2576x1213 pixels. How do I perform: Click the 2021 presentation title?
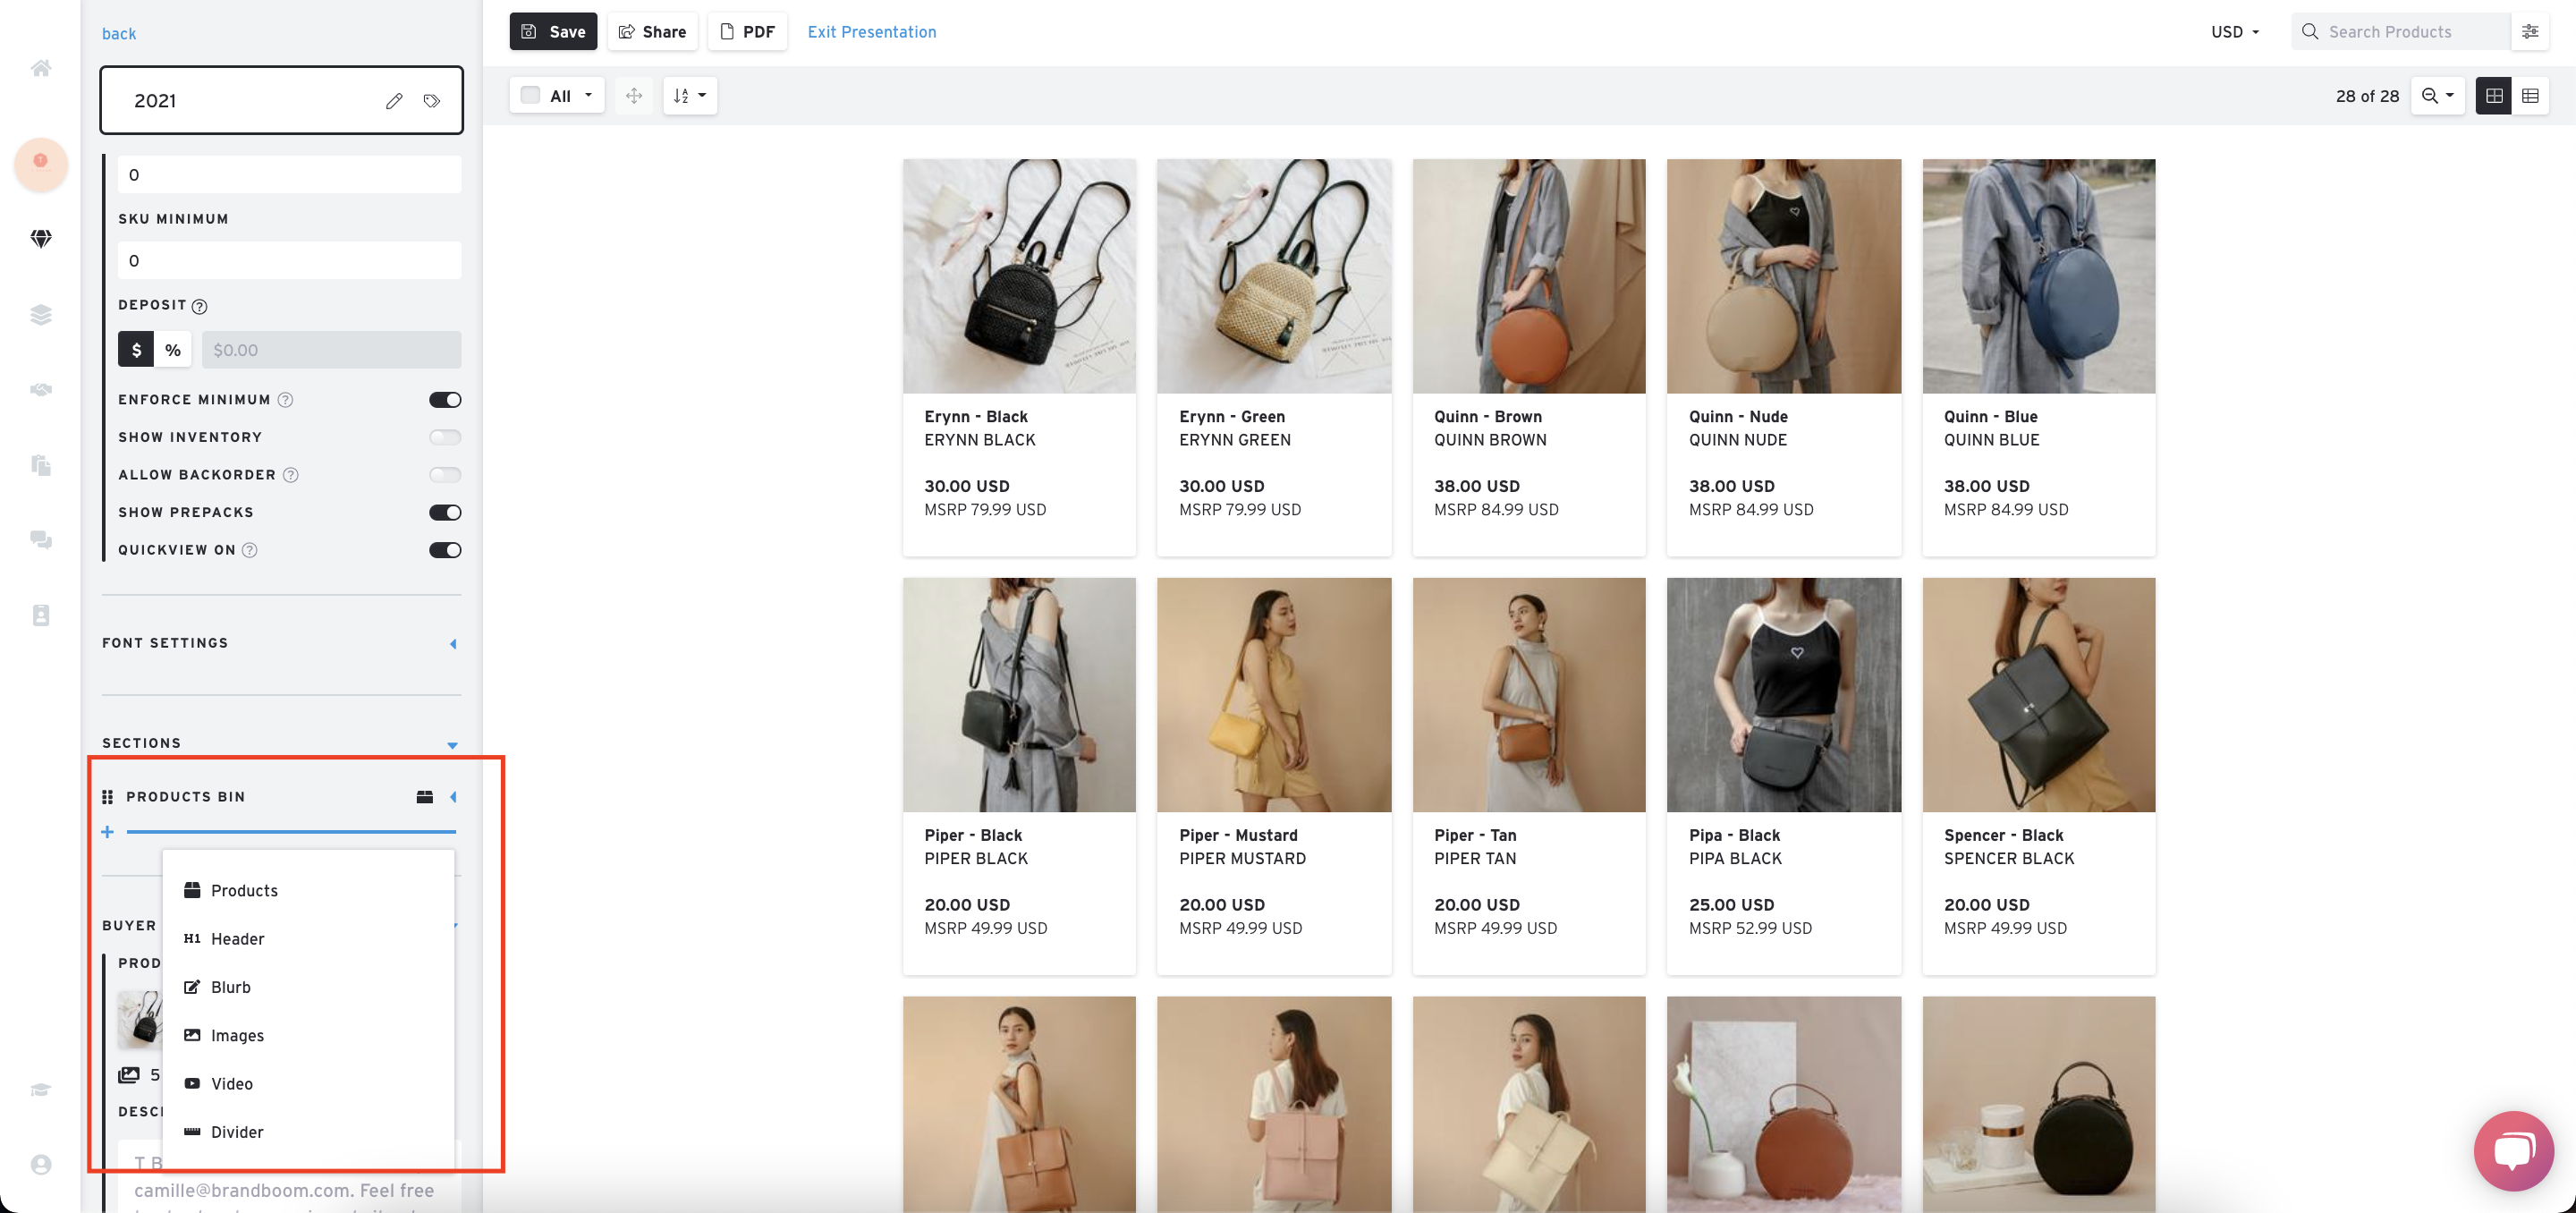click(155, 101)
